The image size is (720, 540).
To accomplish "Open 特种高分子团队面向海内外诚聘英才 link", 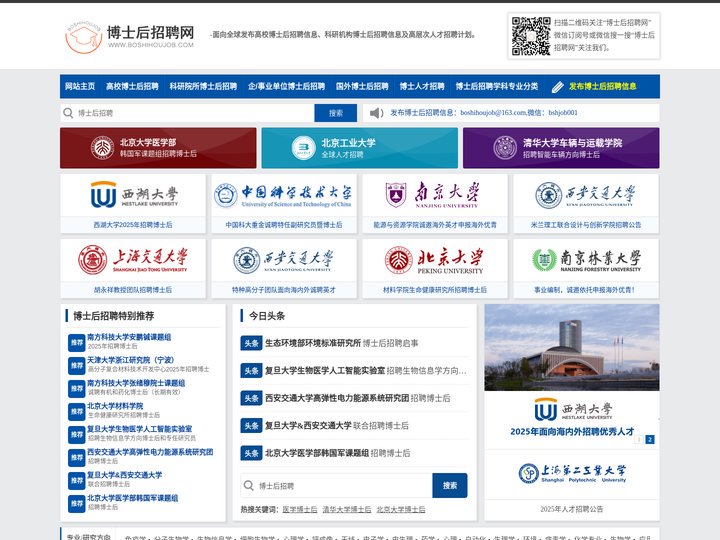I will tap(284, 290).
